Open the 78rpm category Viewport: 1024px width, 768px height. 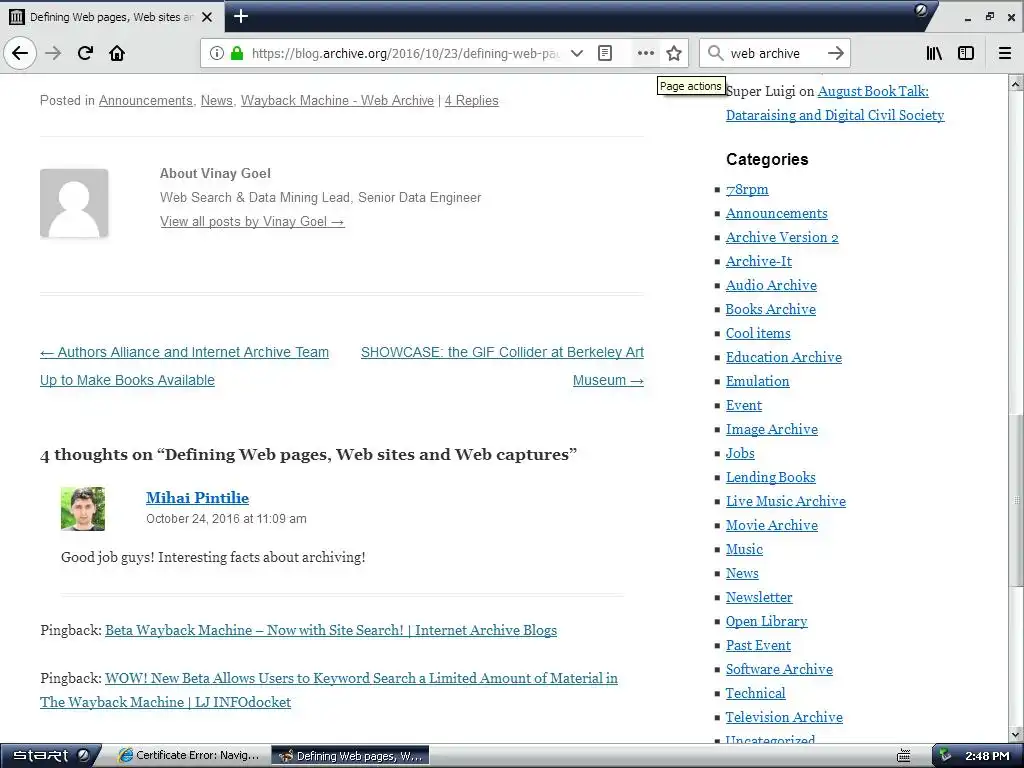(747, 189)
